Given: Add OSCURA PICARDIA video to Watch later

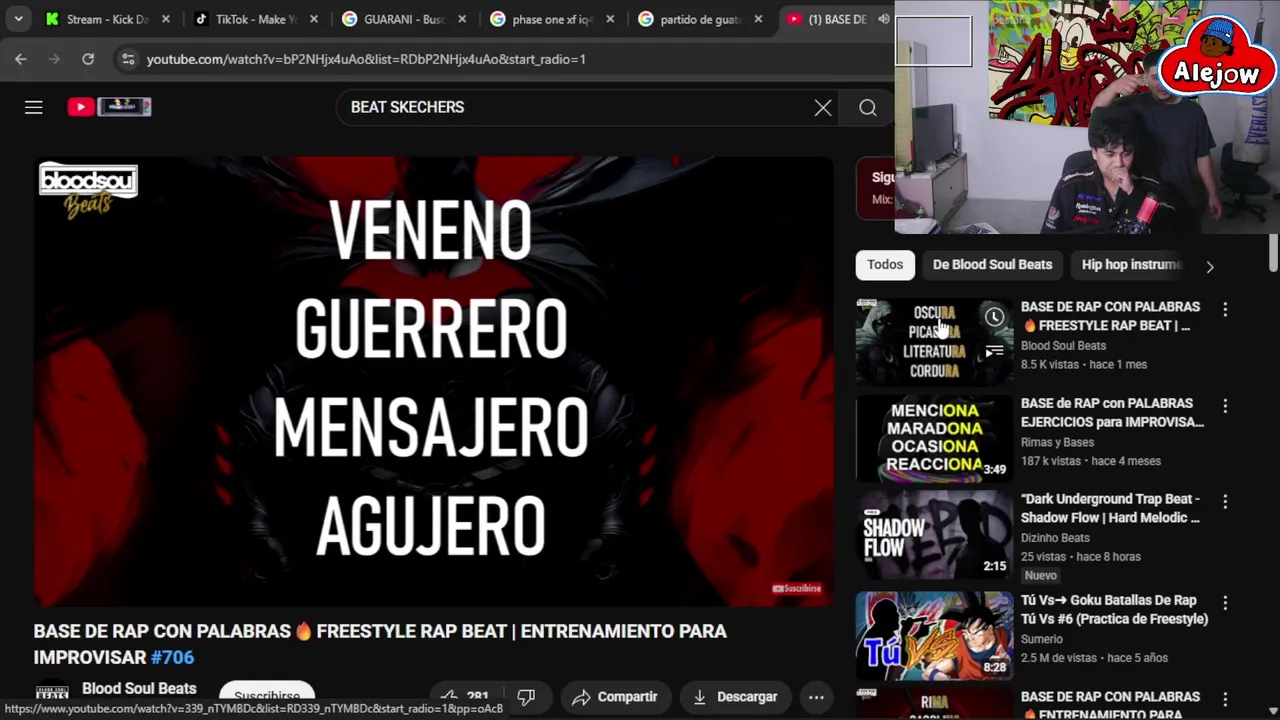Looking at the screenshot, I should click(x=994, y=317).
